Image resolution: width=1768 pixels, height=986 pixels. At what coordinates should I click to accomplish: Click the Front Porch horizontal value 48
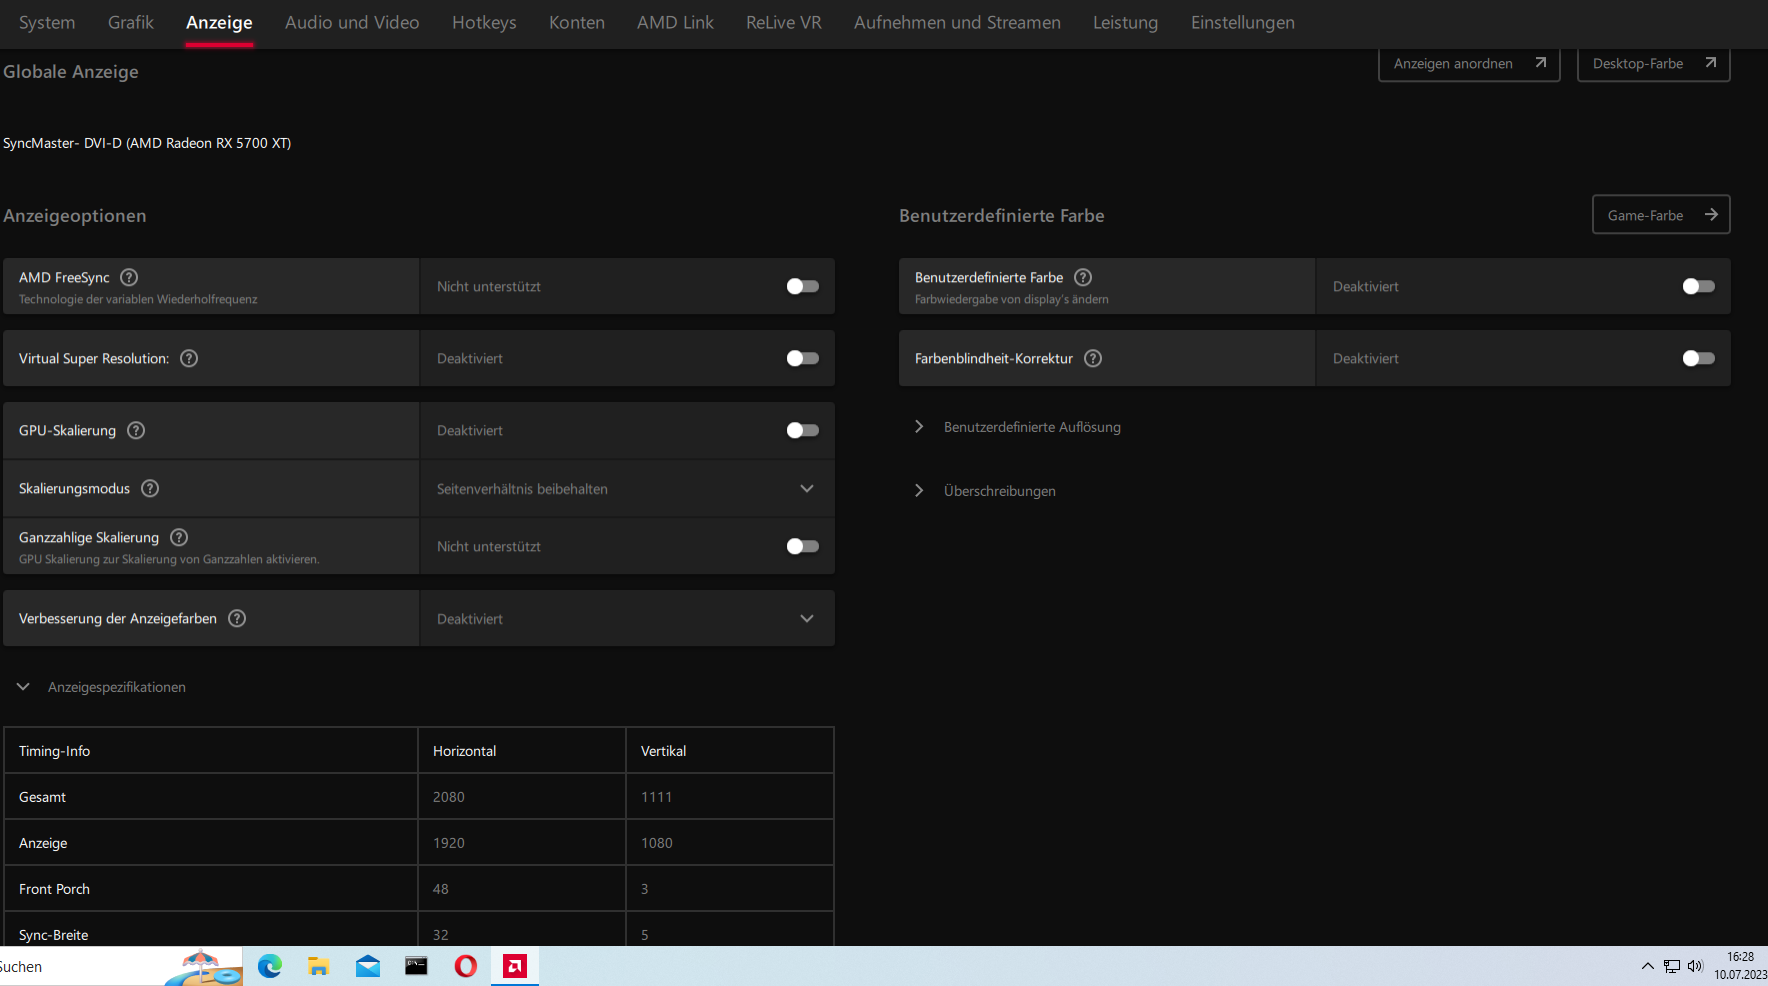pos(441,889)
